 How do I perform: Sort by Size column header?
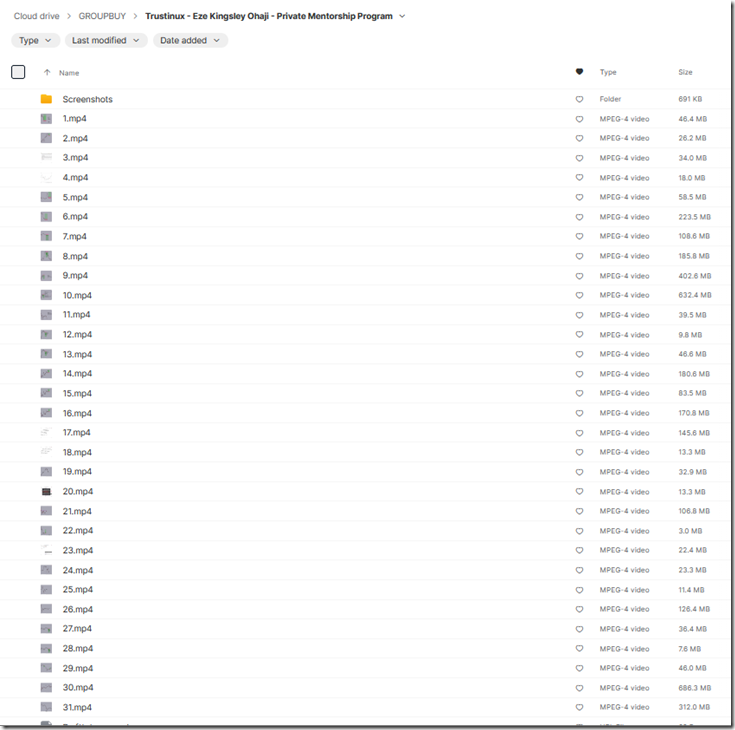(x=685, y=72)
